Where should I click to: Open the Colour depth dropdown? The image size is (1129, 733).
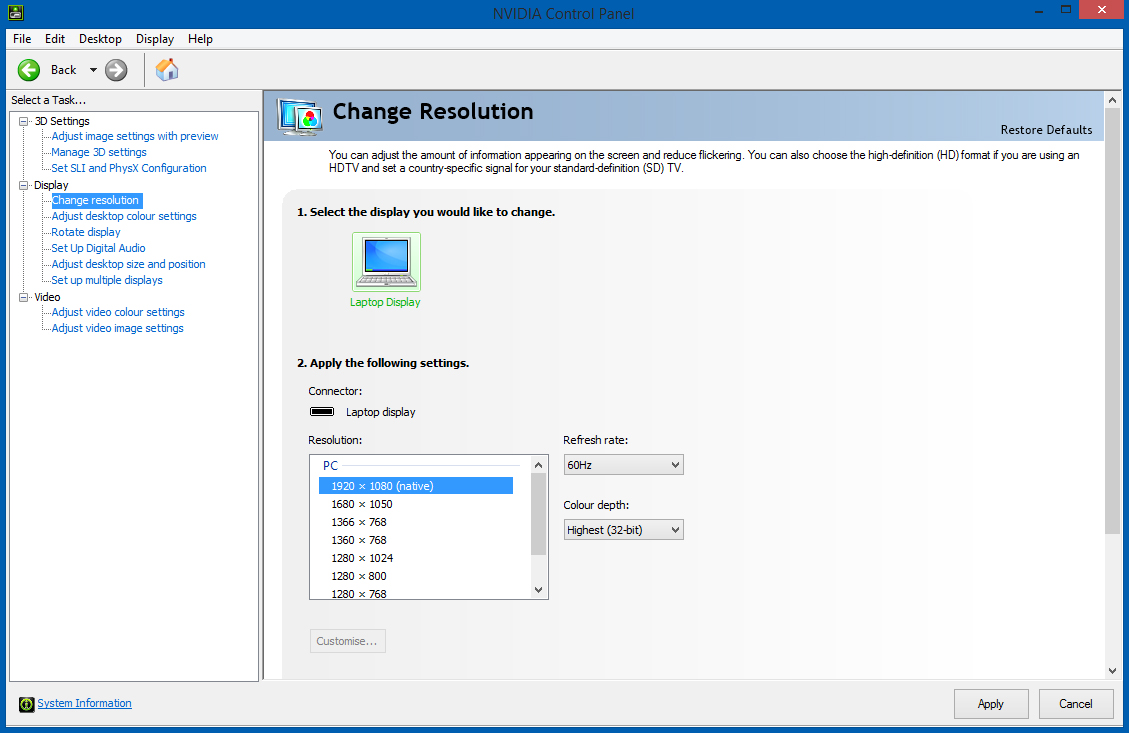pyautogui.click(x=624, y=530)
